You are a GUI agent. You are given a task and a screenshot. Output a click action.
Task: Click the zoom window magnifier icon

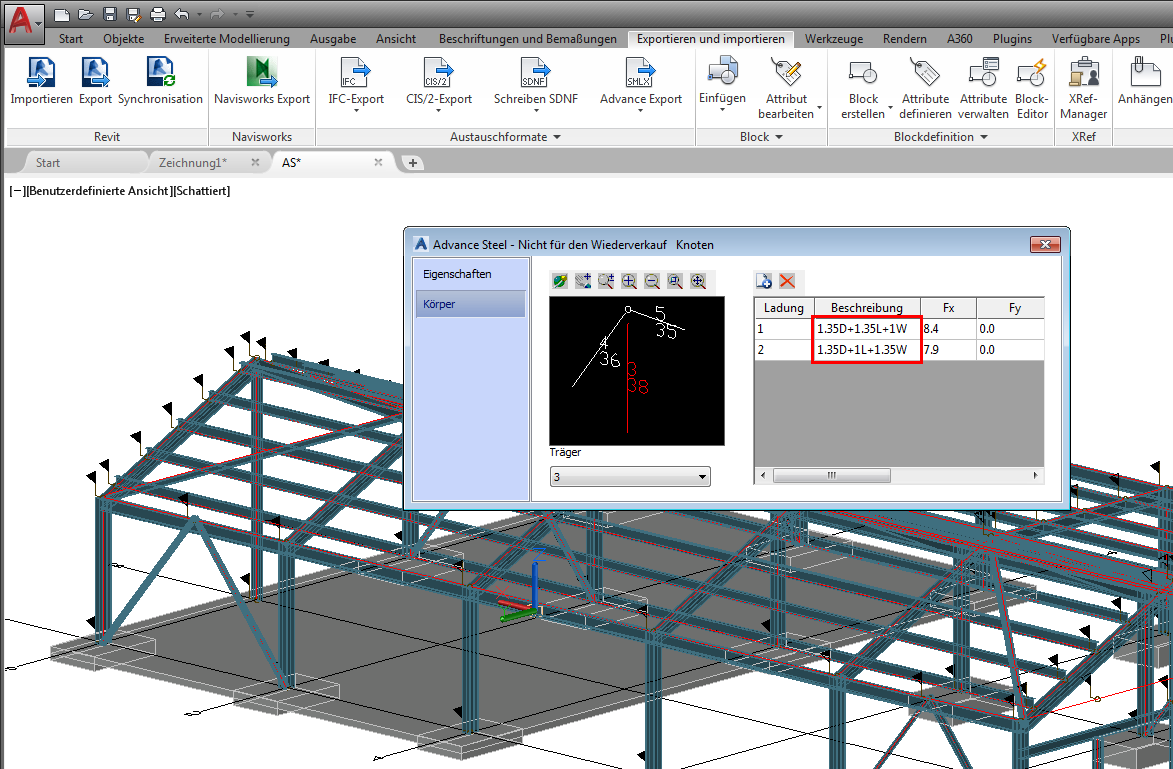(x=675, y=281)
